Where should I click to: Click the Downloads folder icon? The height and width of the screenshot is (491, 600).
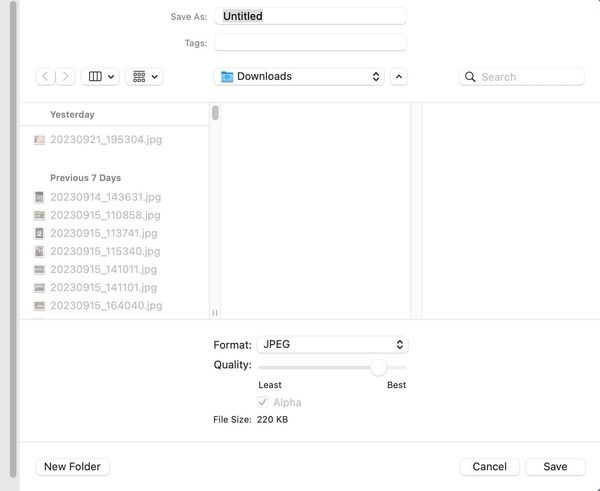point(227,77)
